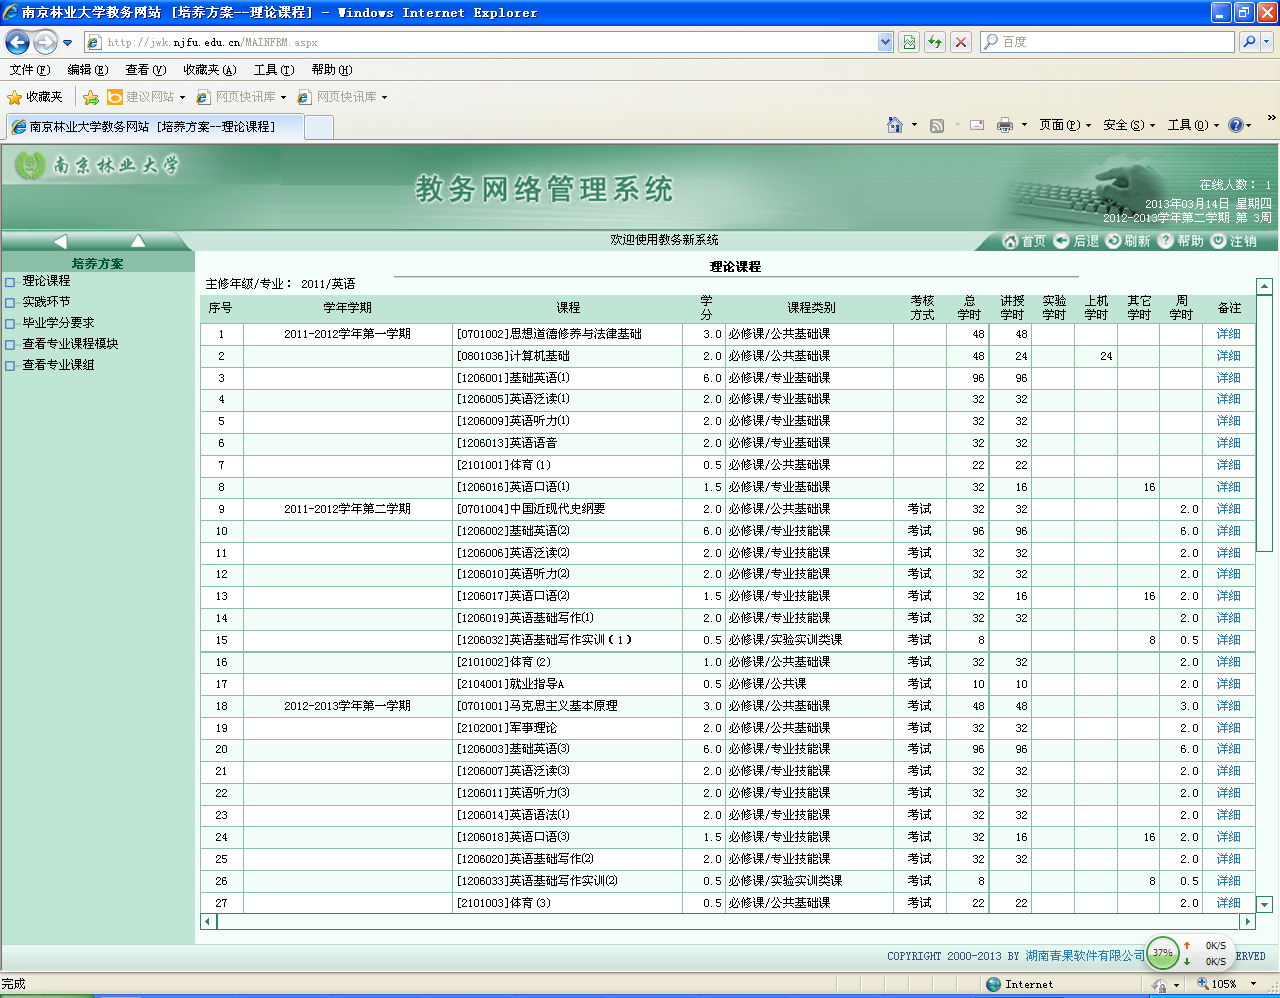Click the Read mail icon

(x=977, y=125)
